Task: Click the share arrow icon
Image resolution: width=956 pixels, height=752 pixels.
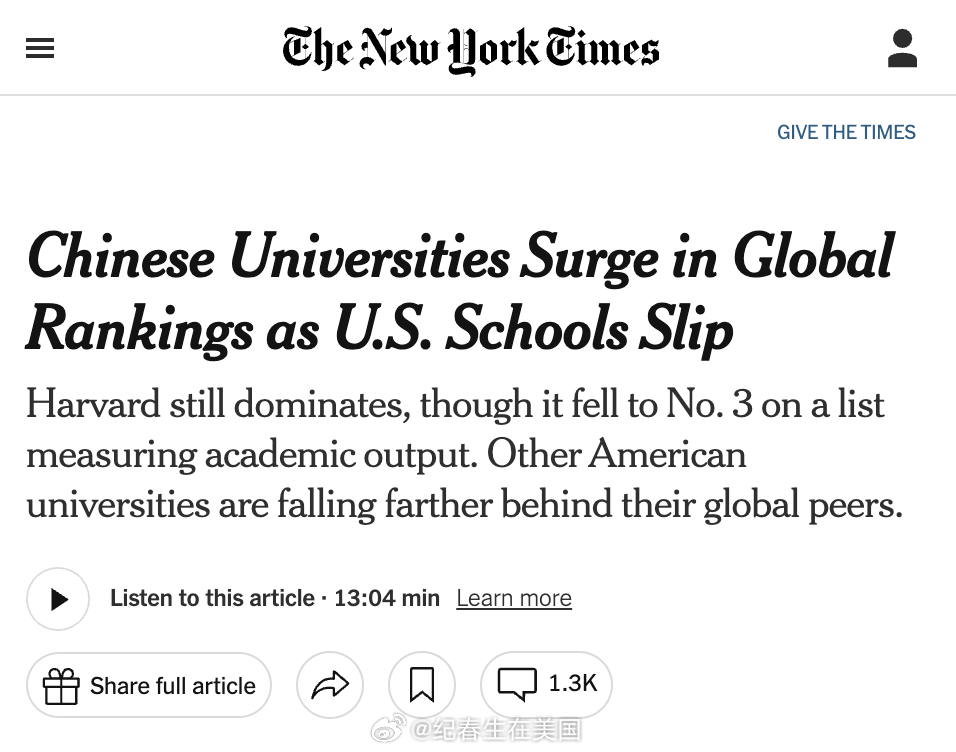Action: tap(330, 685)
